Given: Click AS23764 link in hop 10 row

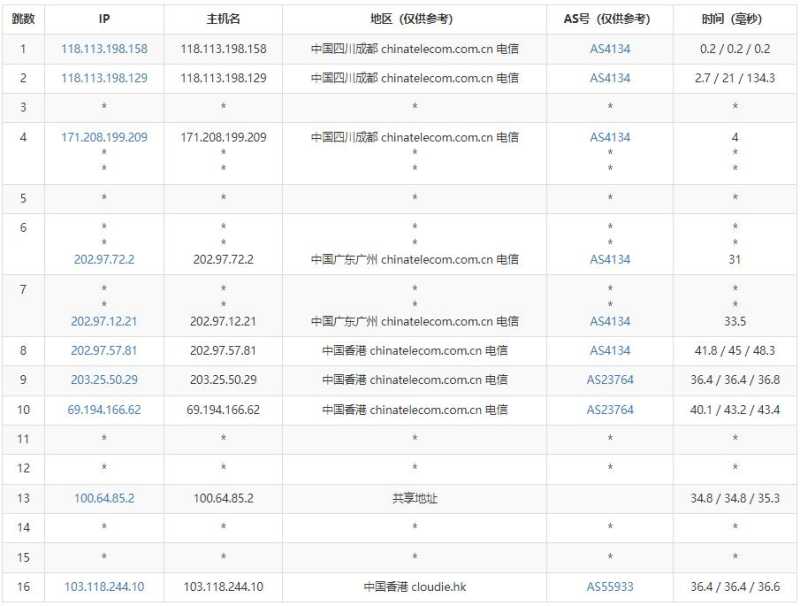Looking at the screenshot, I should (x=610, y=410).
